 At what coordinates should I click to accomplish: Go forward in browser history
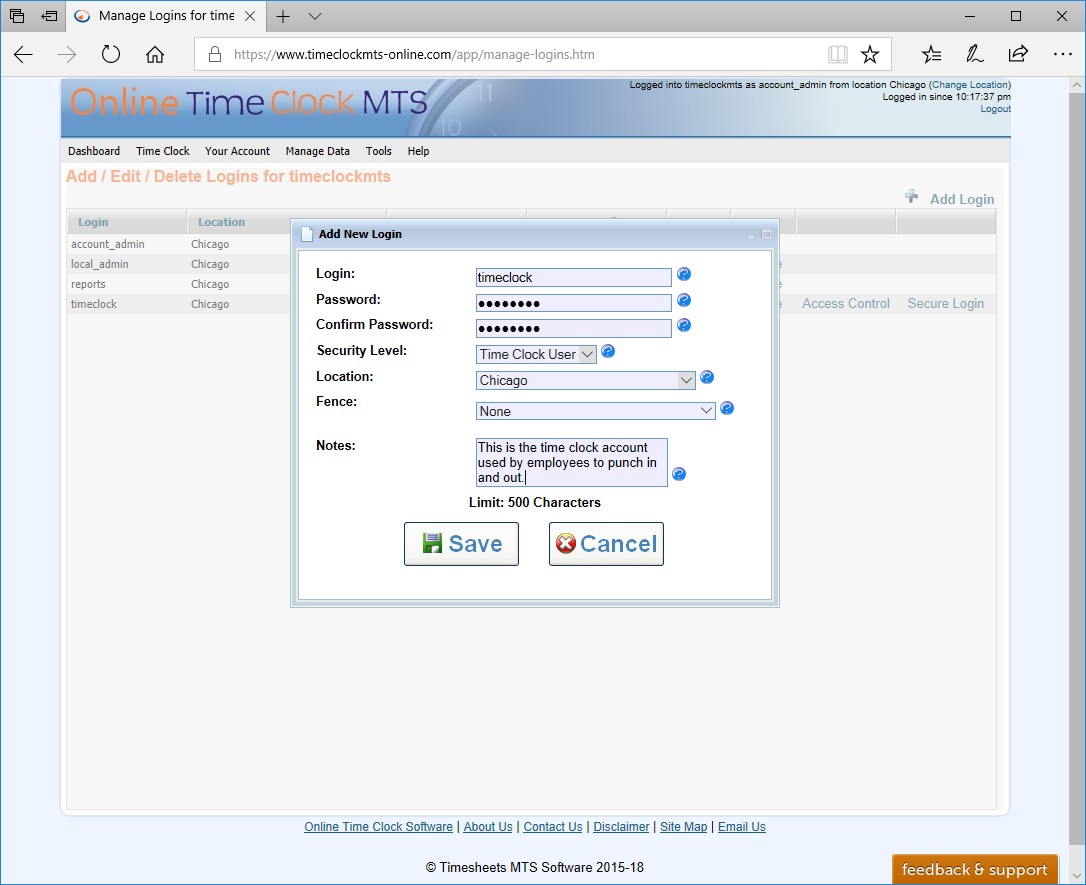[x=66, y=54]
